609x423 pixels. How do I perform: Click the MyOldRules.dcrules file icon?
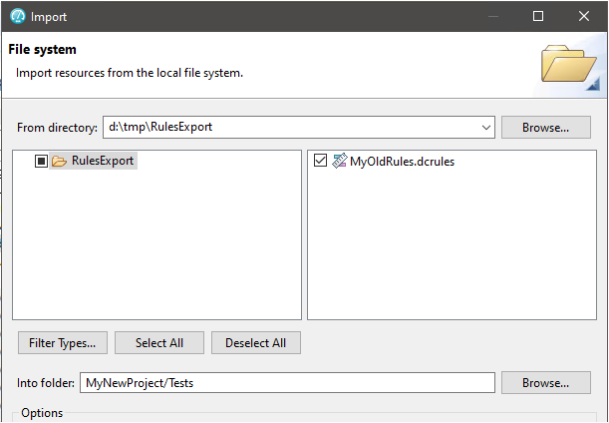[339, 161]
